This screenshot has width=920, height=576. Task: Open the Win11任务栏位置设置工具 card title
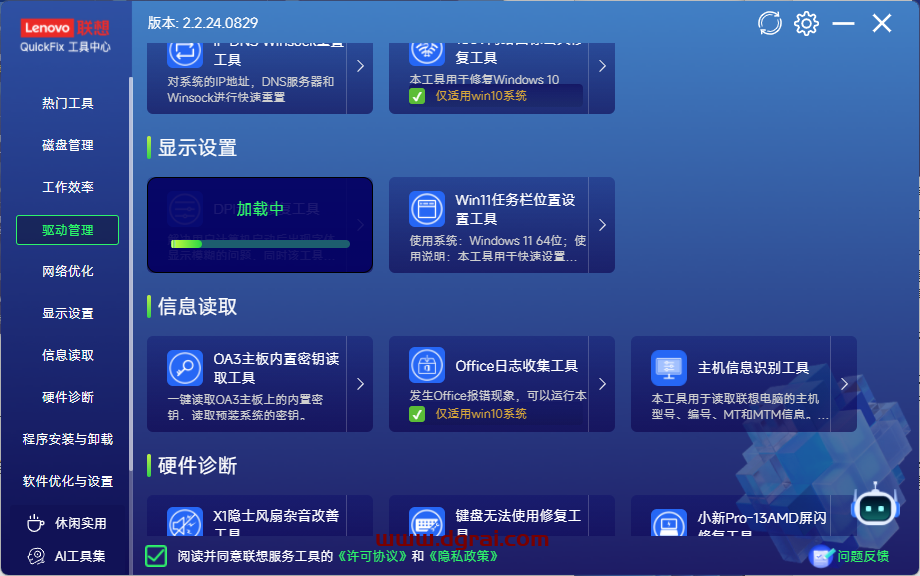coord(515,209)
